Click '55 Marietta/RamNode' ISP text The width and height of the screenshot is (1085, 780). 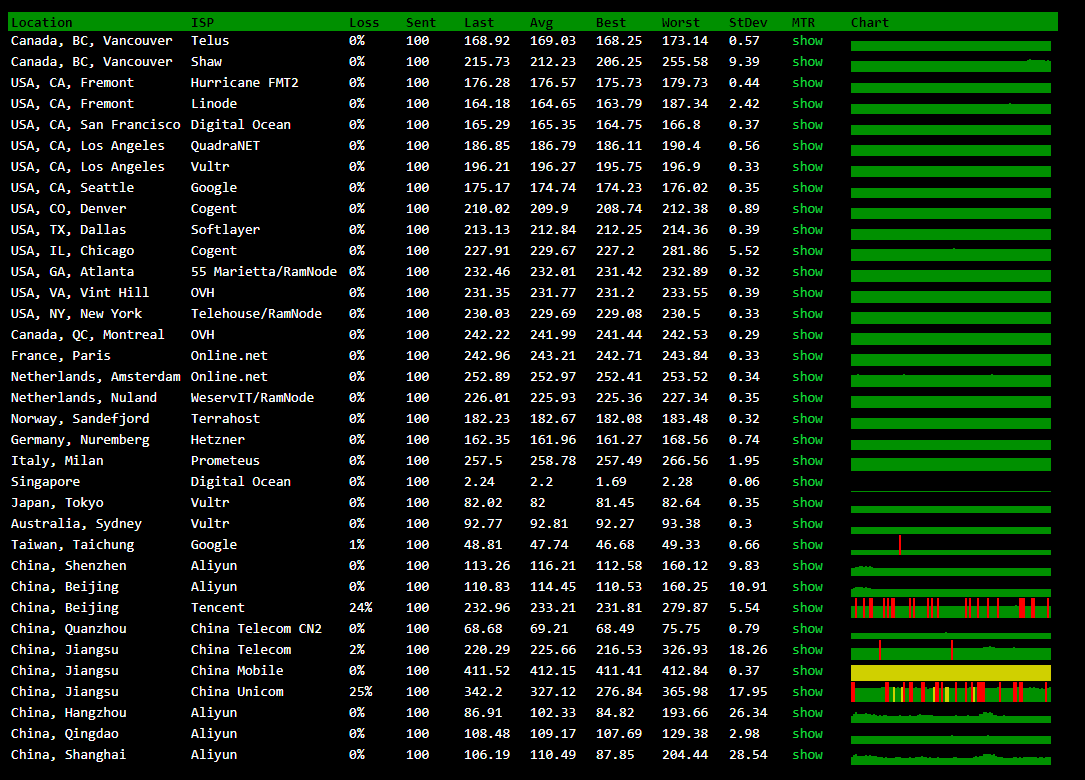coord(264,272)
